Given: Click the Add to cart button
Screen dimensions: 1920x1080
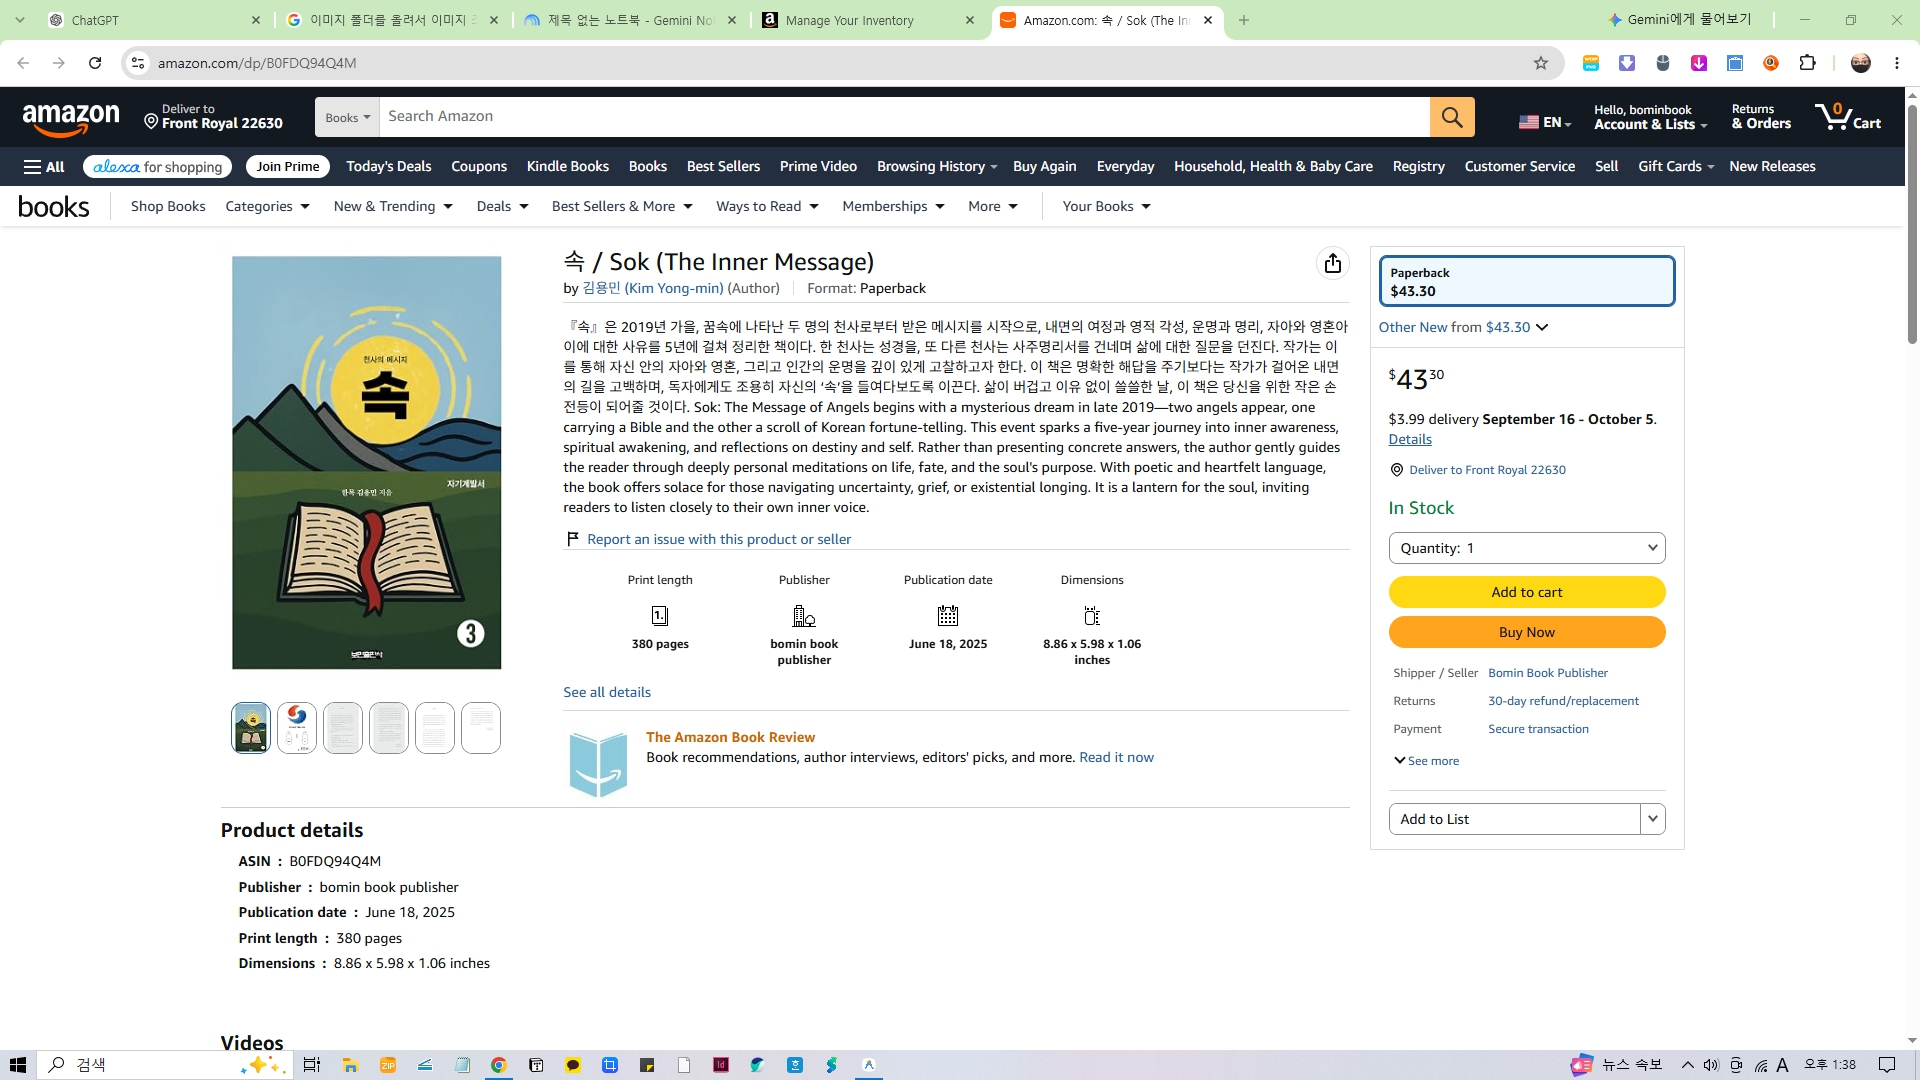Looking at the screenshot, I should point(1527,592).
